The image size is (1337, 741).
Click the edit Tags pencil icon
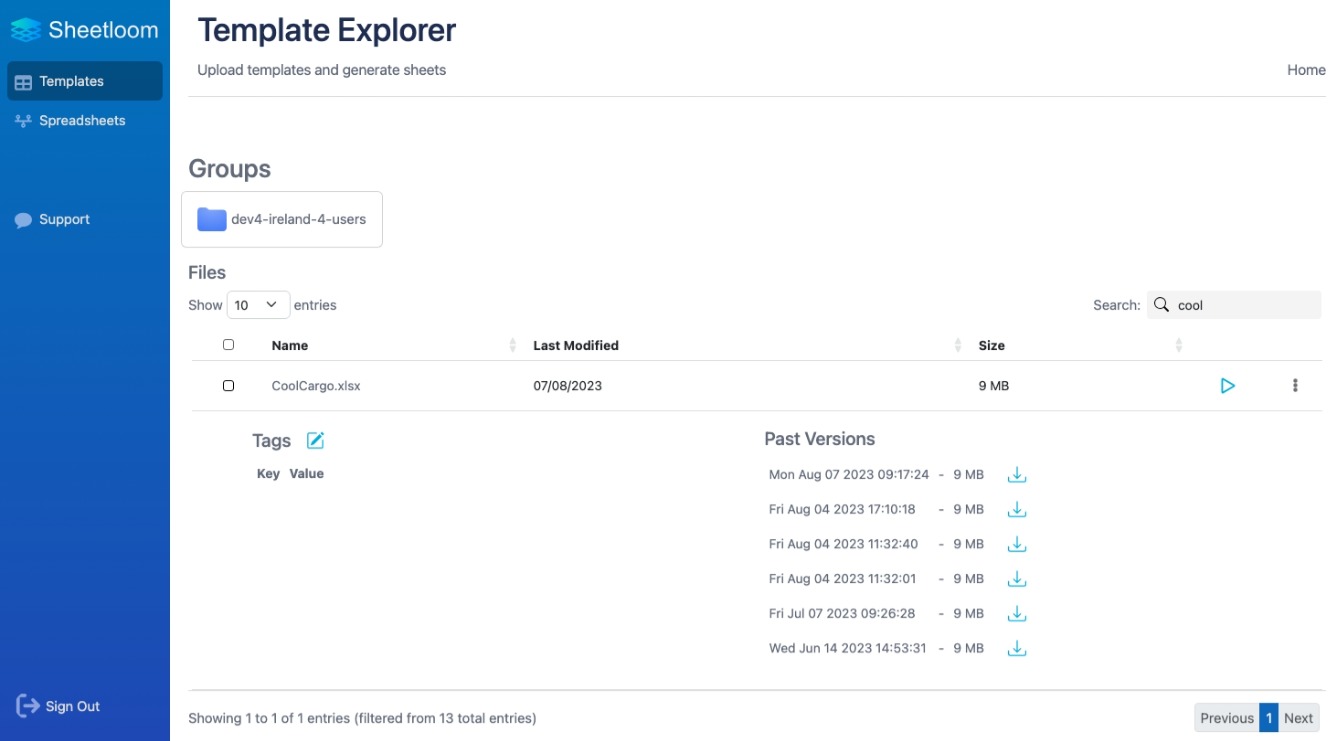click(315, 441)
